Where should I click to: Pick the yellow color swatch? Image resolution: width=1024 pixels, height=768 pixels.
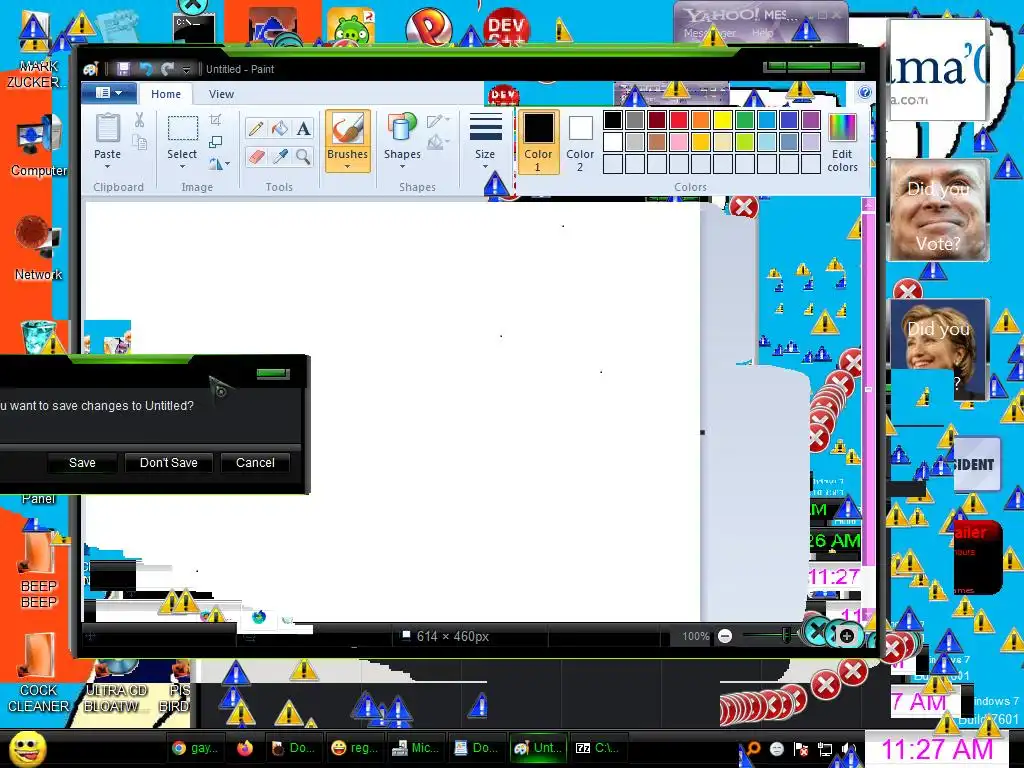722,120
